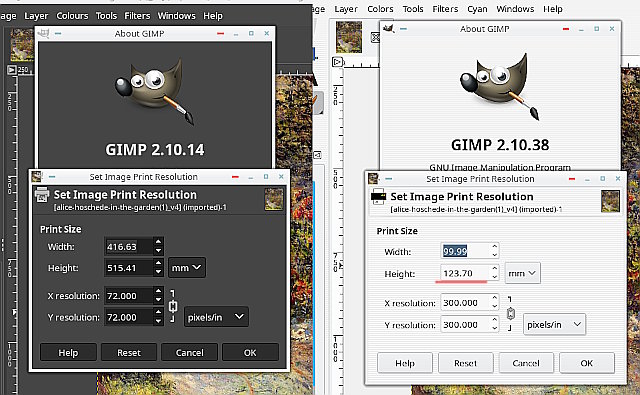Click Y resolution field showing 72.000
This screenshot has height=395, width=640.
129,317
